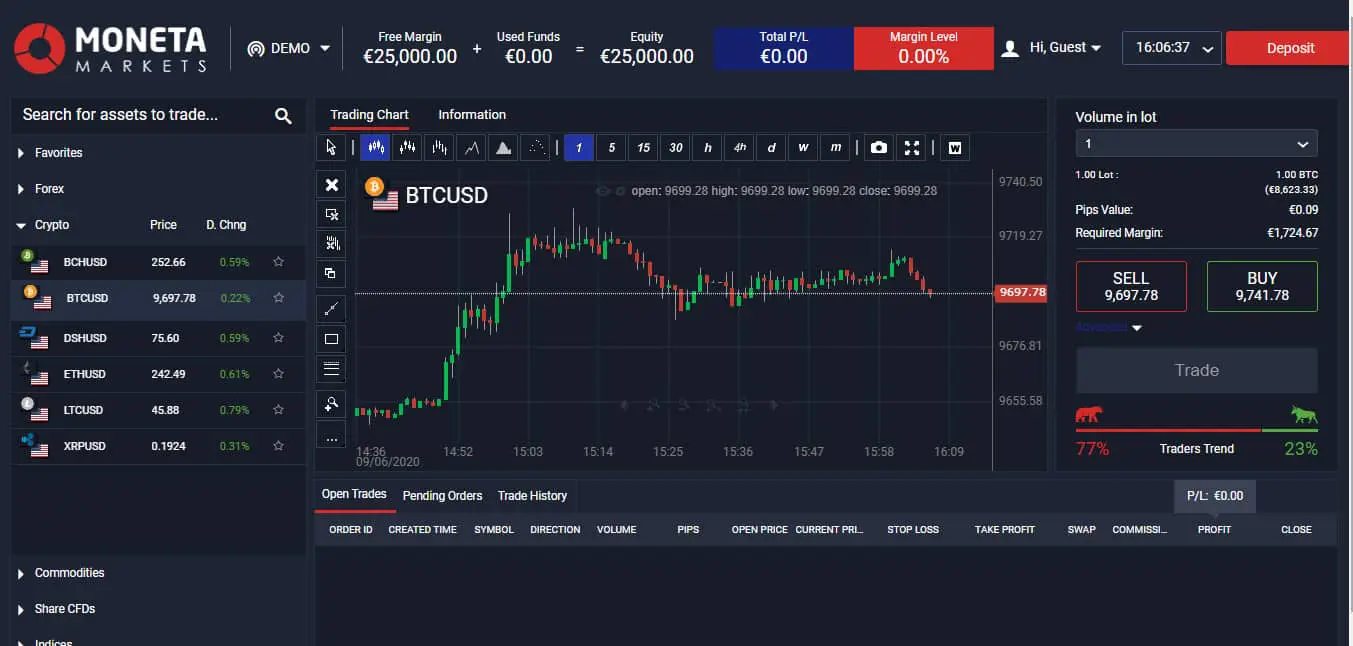Screen dimensions: 1353x646
Task: Switch to the Information tab
Action: coord(472,115)
